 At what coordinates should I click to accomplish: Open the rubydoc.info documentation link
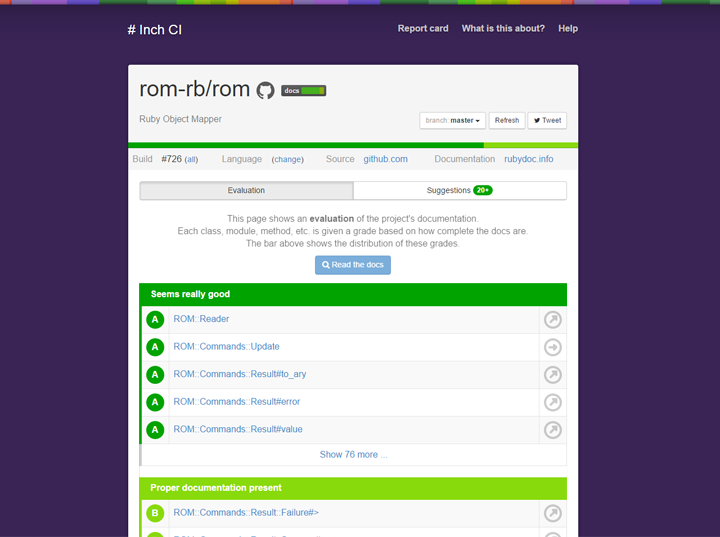click(x=529, y=159)
